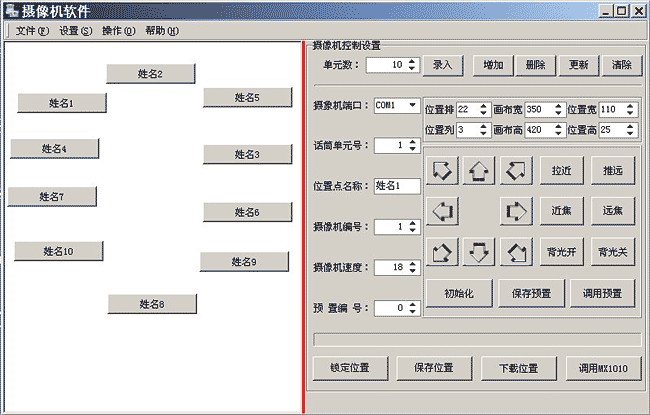Click the right arrow camera pan button
Screen dimensions: 650x415
click(516, 211)
